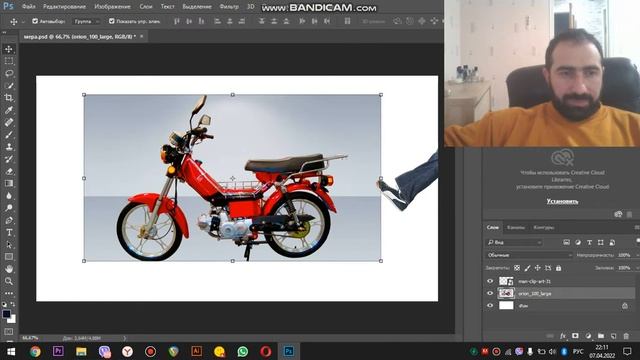The width and height of the screenshot is (640, 360).
Task: Select the Rectangle shape tool
Action: tap(9, 257)
